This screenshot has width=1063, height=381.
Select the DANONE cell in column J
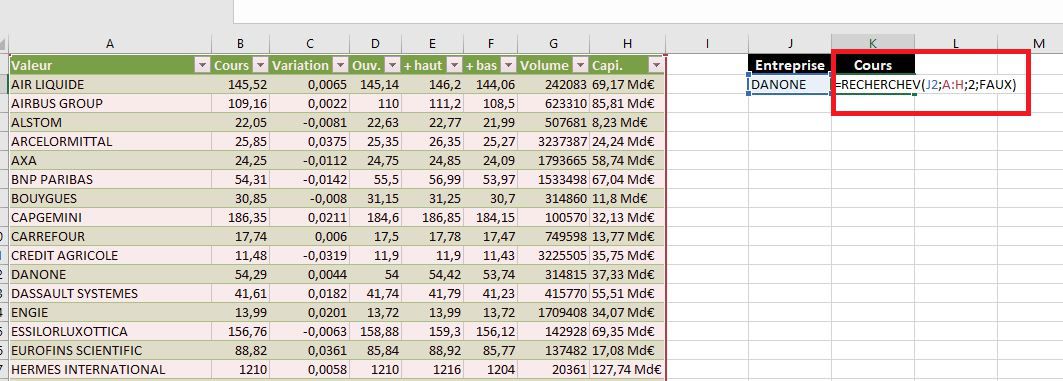point(790,85)
